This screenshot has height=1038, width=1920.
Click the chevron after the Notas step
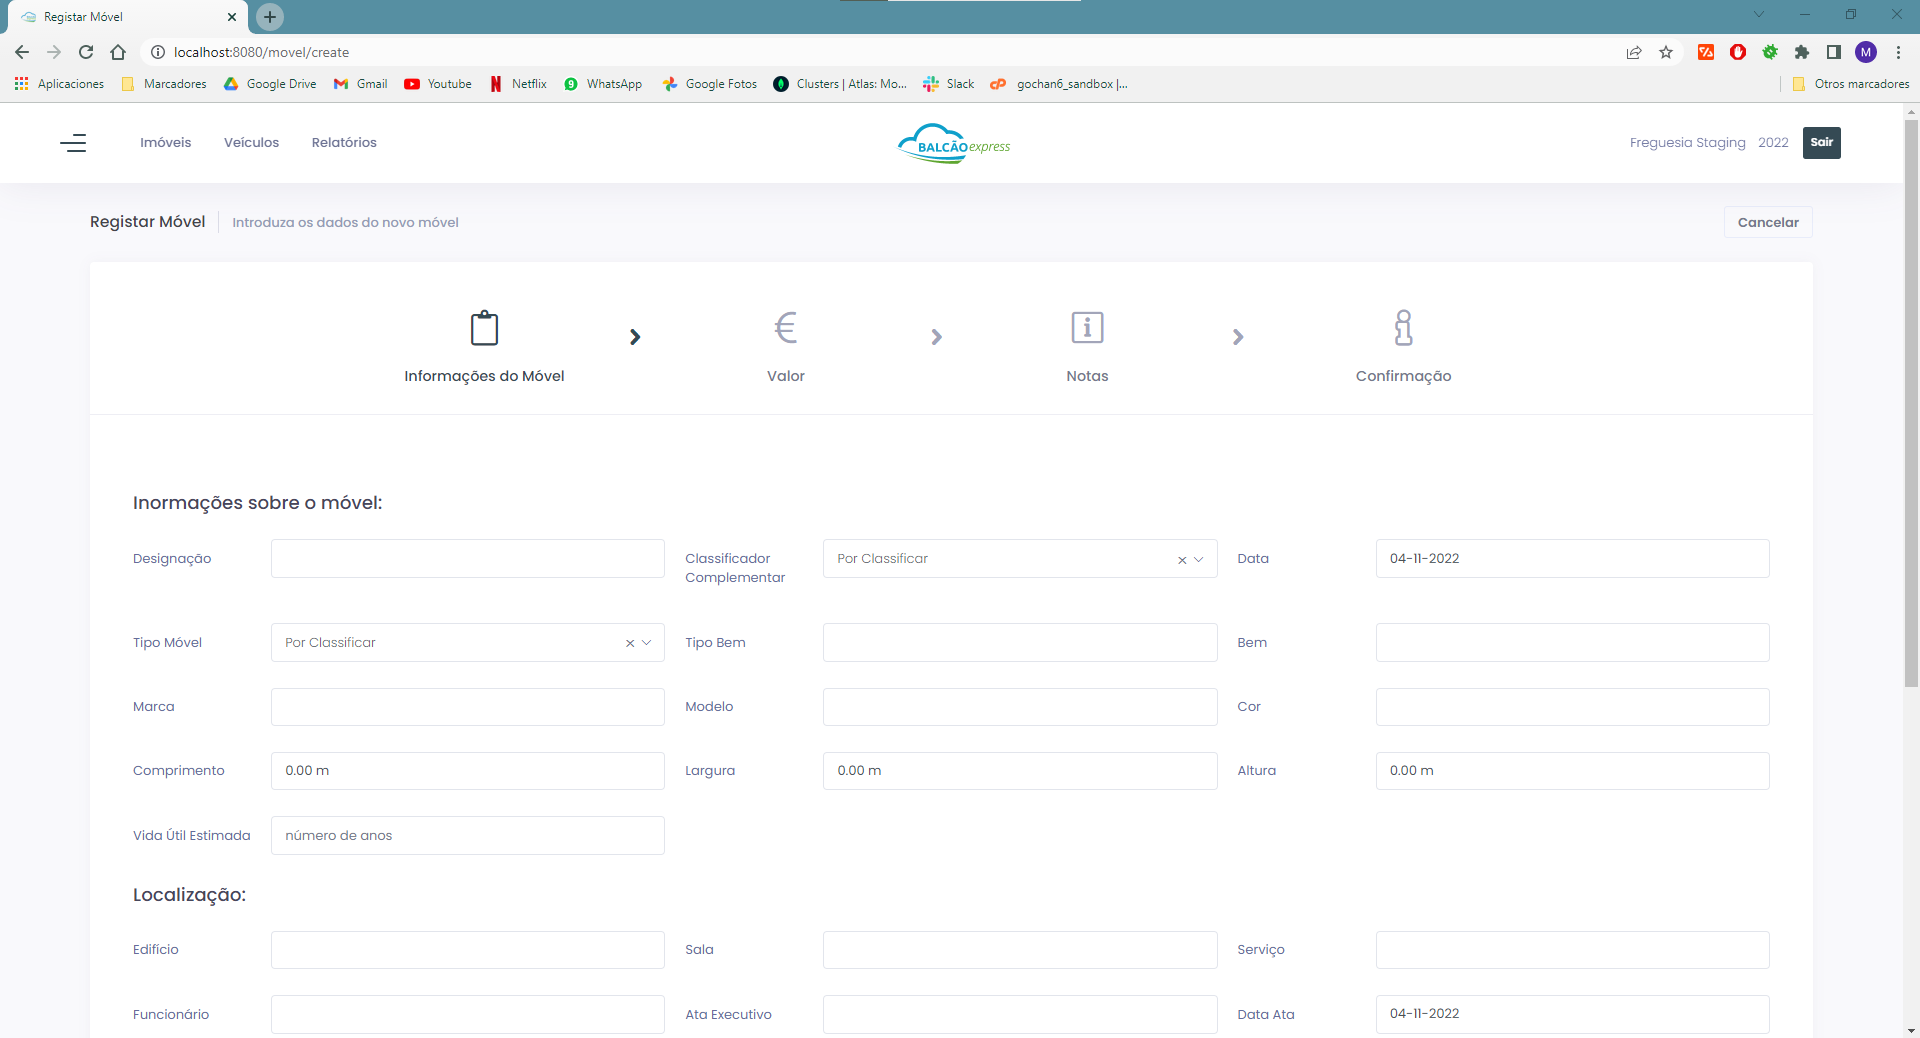coord(1238,337)
